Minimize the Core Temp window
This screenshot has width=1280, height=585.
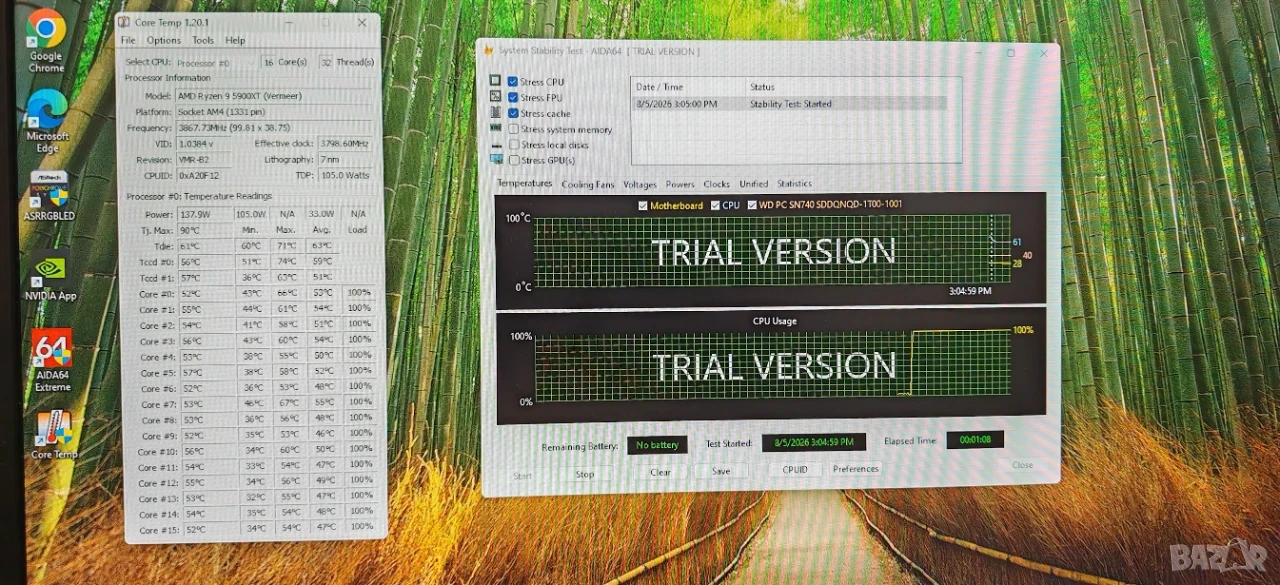click(291, 22)
